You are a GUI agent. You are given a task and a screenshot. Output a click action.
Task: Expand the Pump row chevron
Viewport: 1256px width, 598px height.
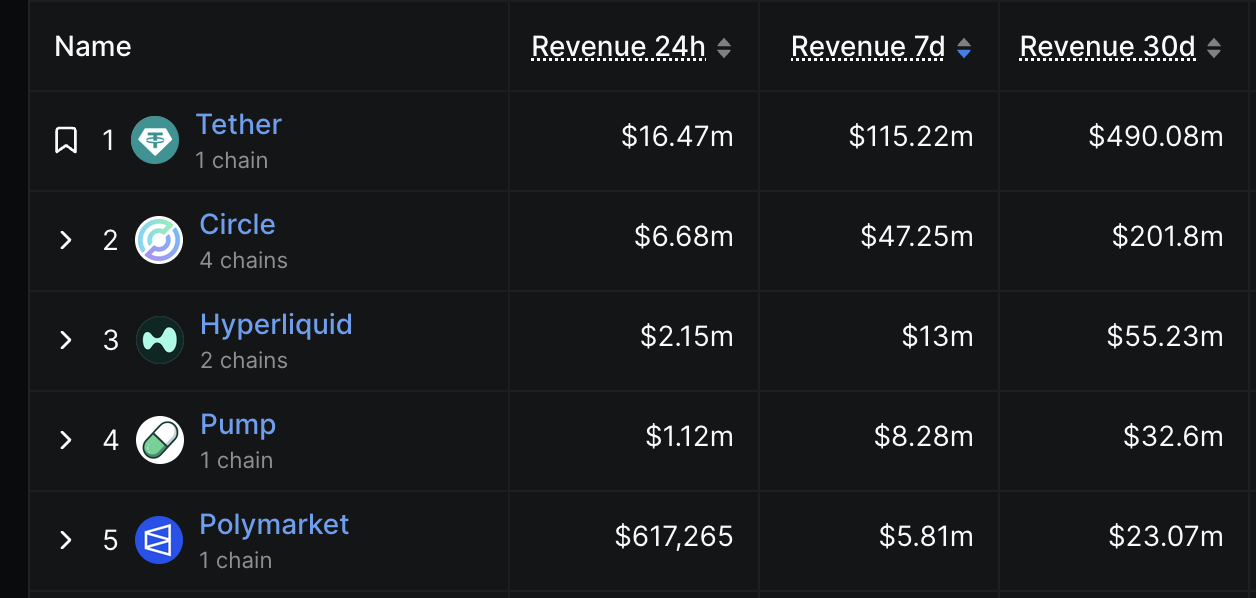65,440
